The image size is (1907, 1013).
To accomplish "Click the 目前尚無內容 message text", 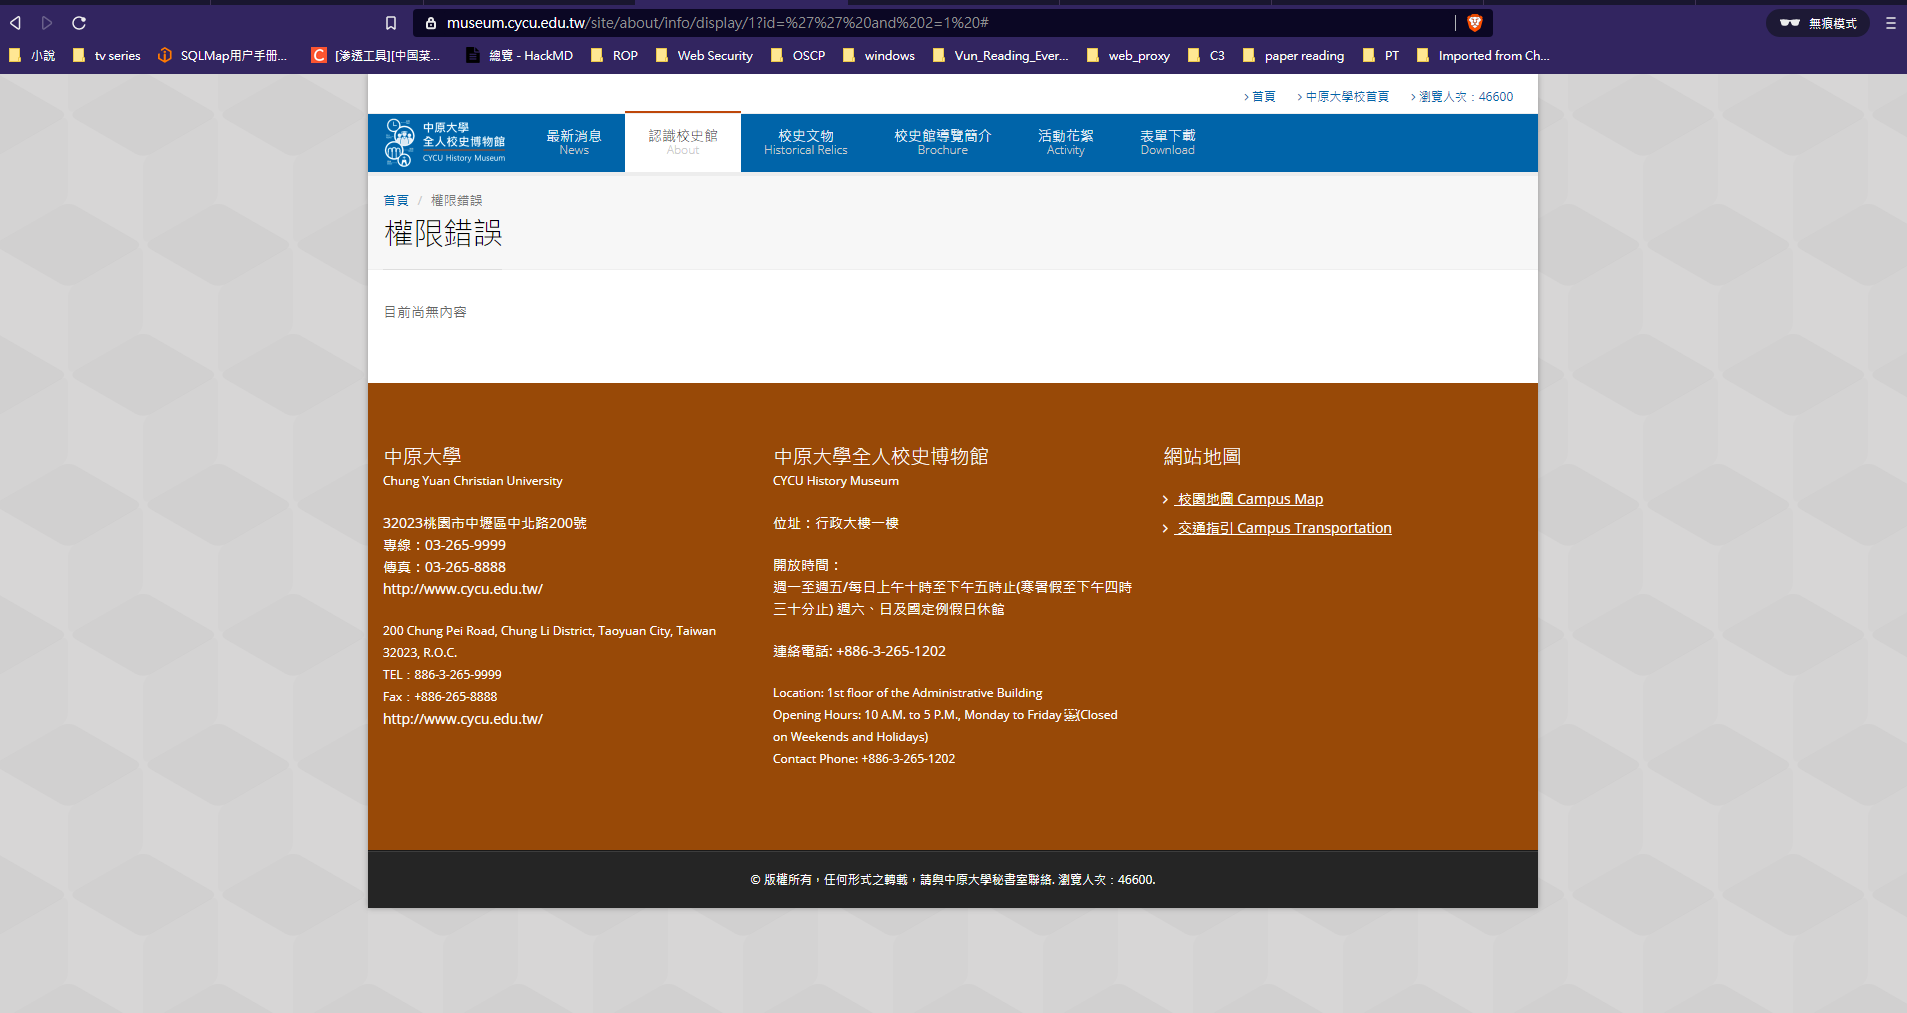I will (425, 312).
